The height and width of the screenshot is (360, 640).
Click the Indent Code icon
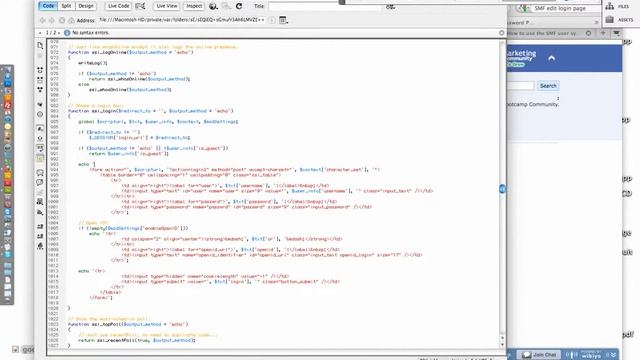(40, 227)
